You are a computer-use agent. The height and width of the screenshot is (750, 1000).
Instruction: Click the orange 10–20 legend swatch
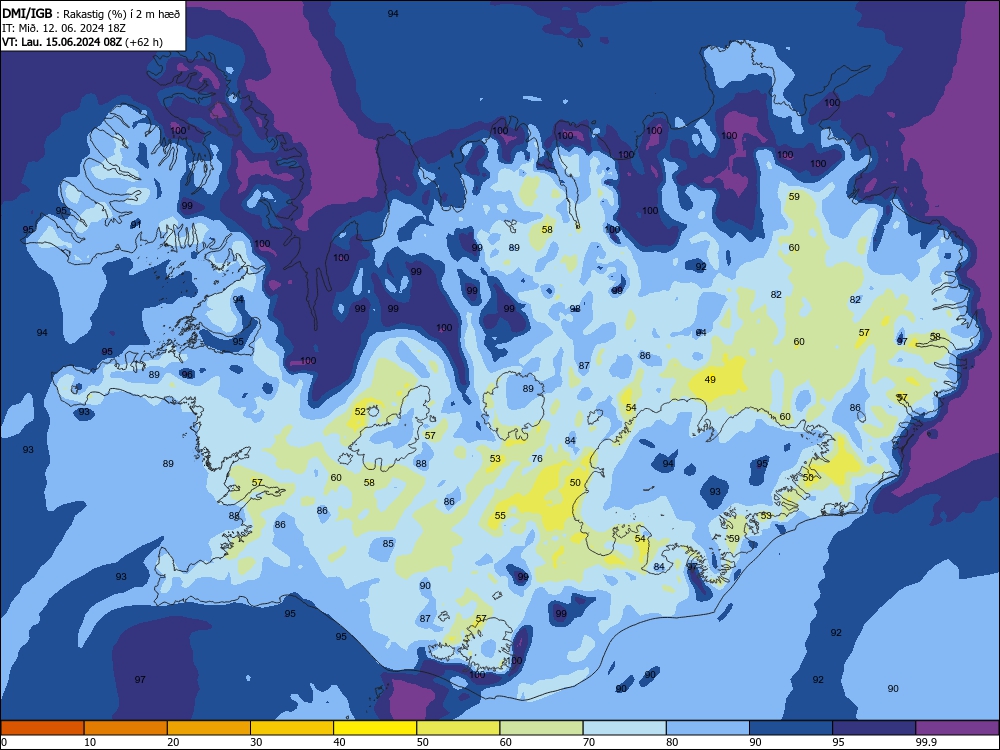click(x=126, y=728)
